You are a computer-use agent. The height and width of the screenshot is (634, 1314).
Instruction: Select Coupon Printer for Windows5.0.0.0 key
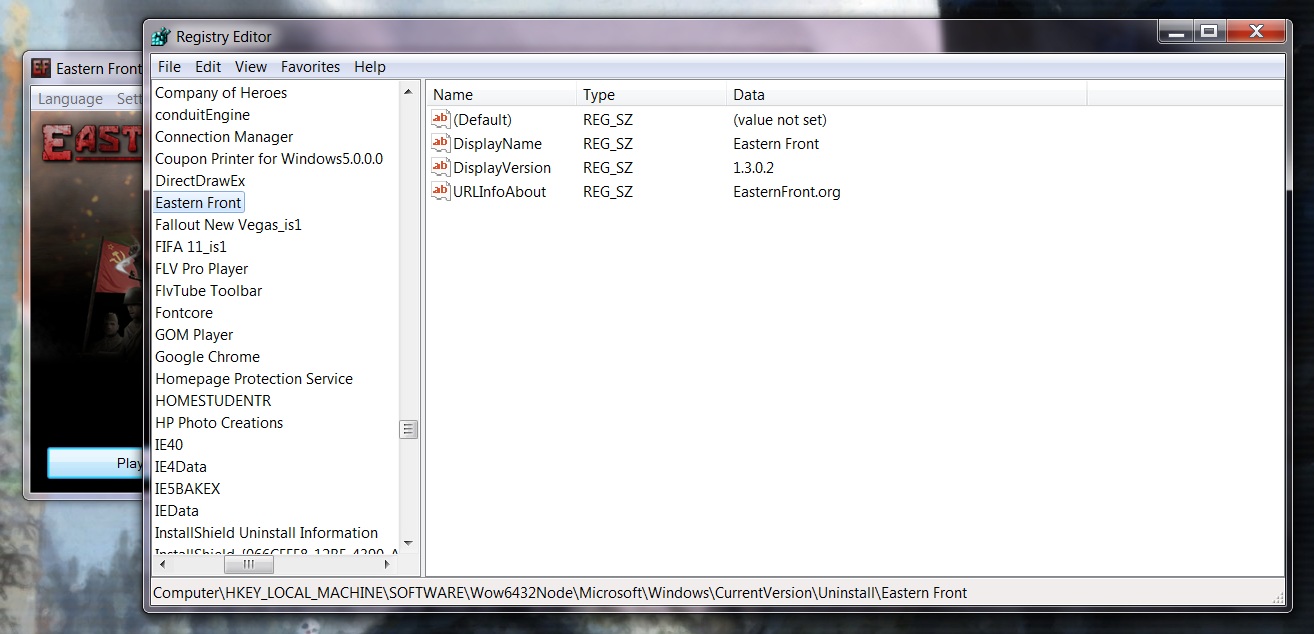coord(269,159)
